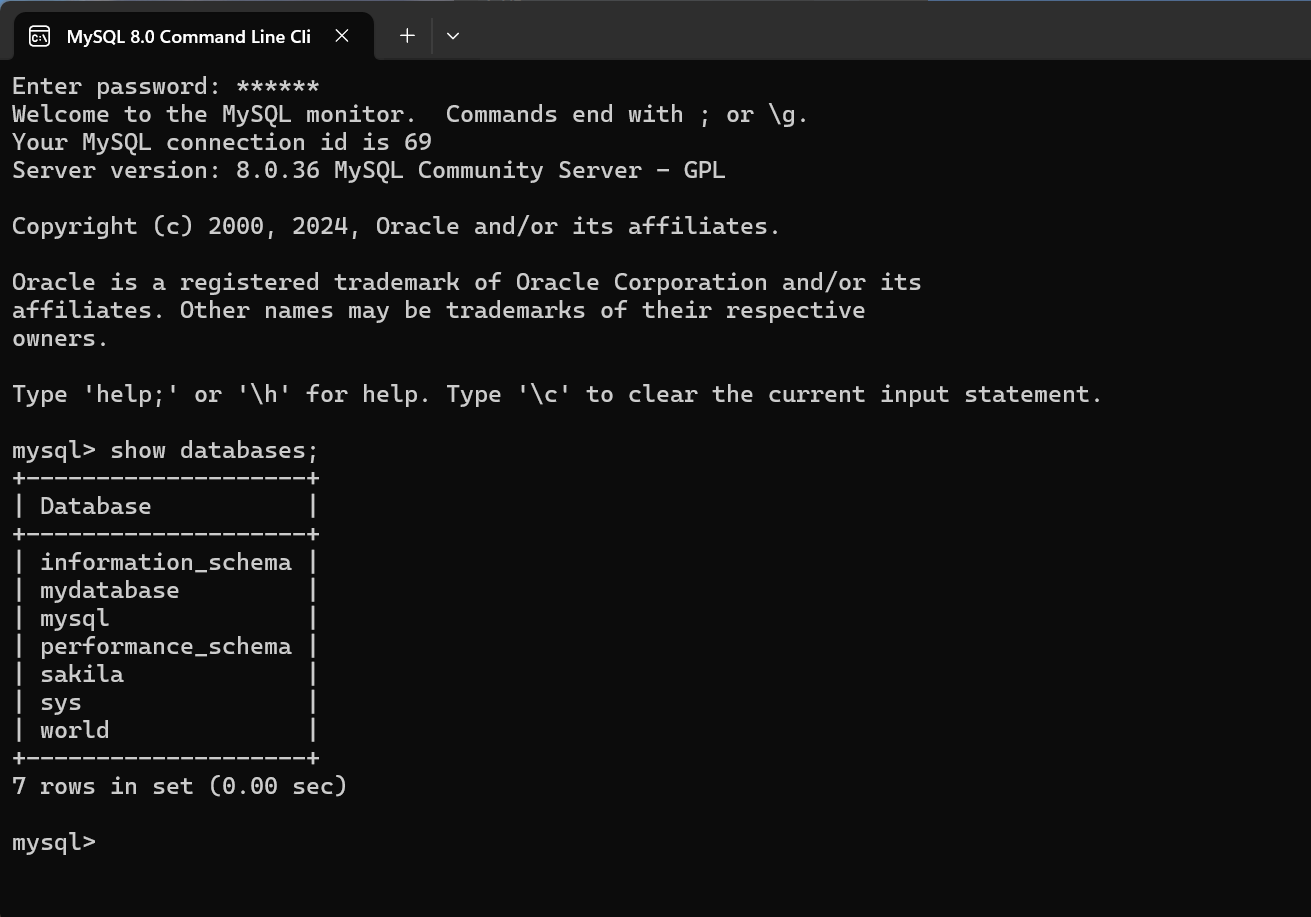Click the 'owners.' text line
Image resolution: width=1311 pixels, height=917 pixels.
click(x=60, y=339)
